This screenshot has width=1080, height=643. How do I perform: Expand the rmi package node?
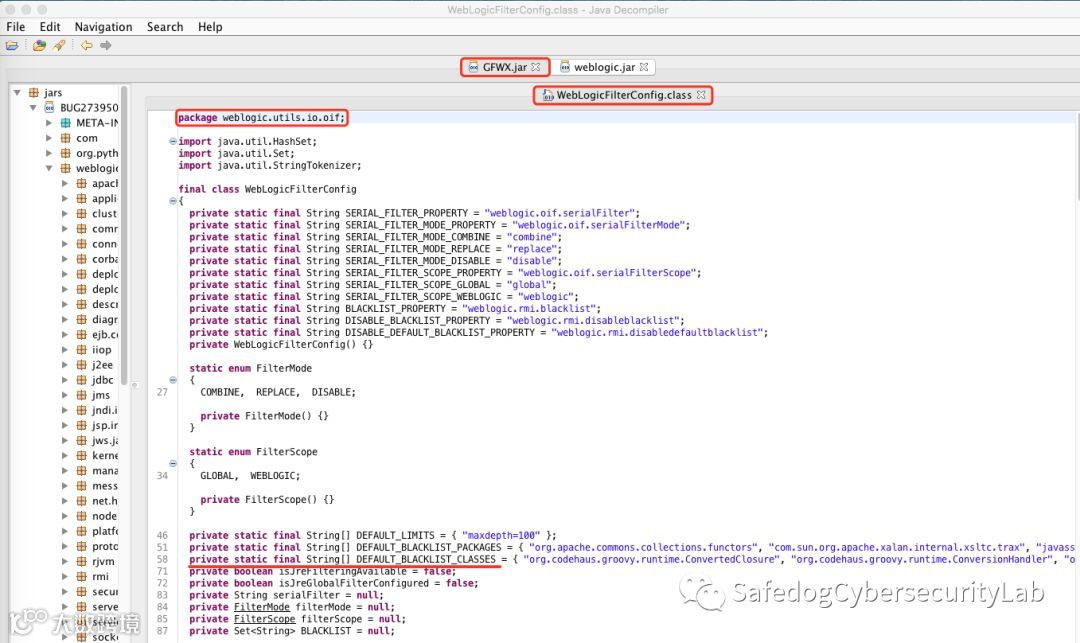65,576
